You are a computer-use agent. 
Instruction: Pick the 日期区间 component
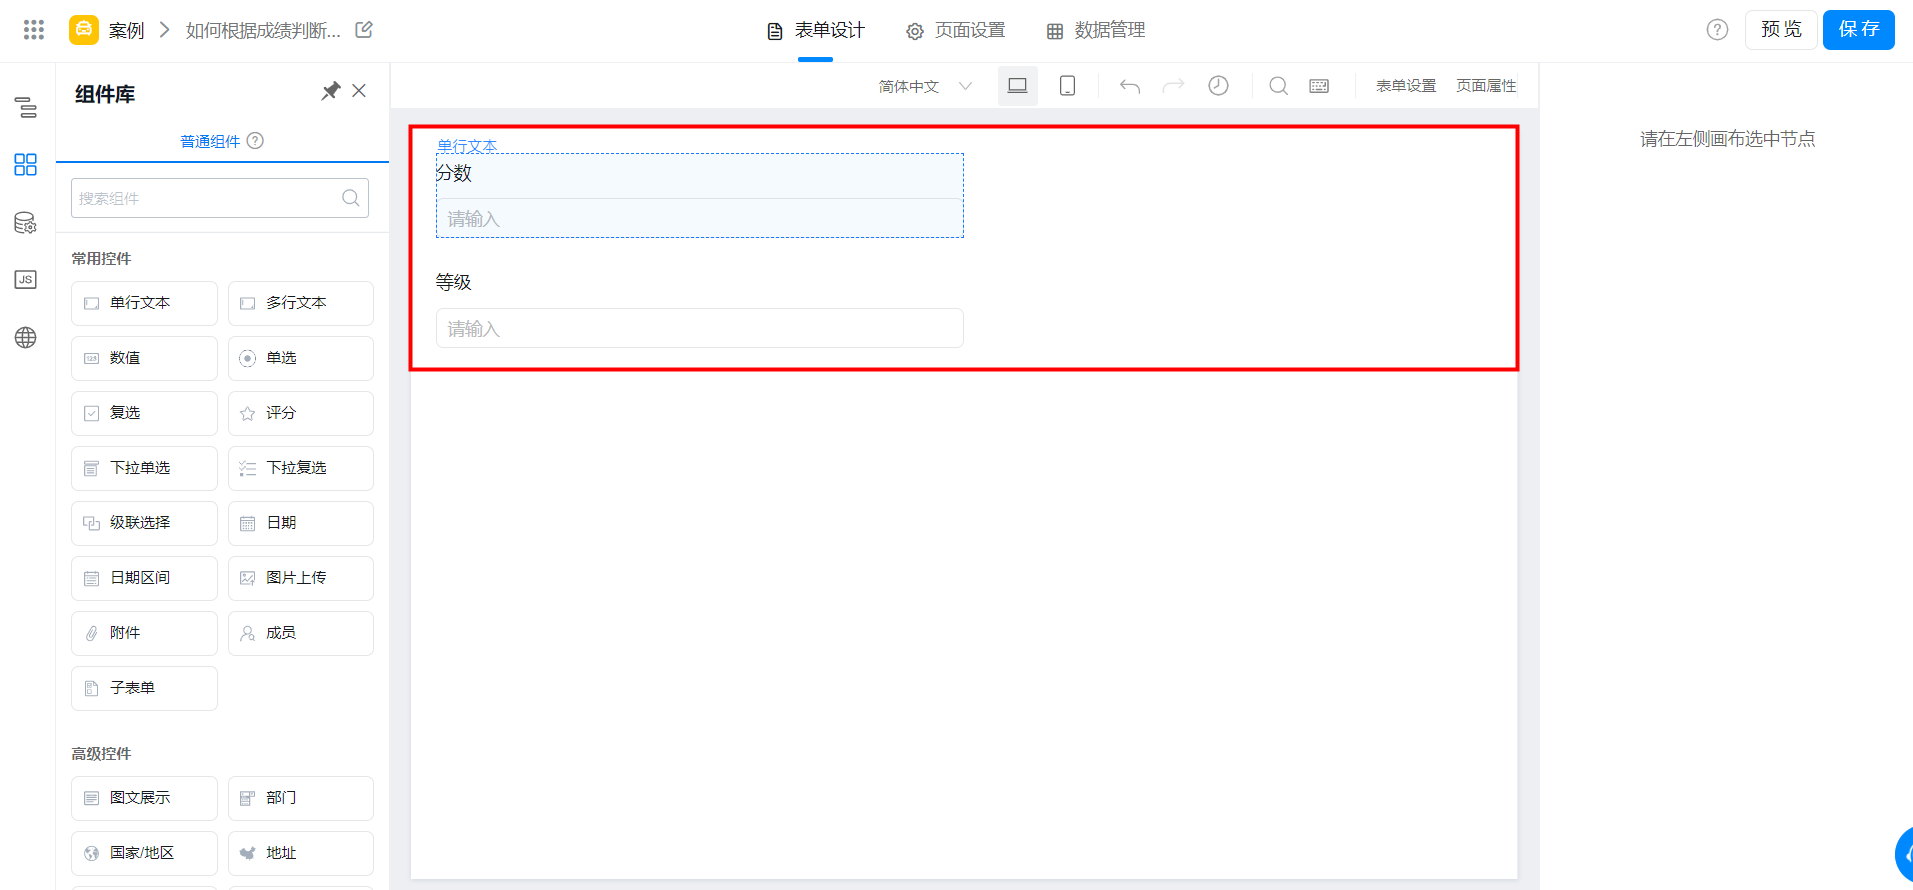pos(144,578)
